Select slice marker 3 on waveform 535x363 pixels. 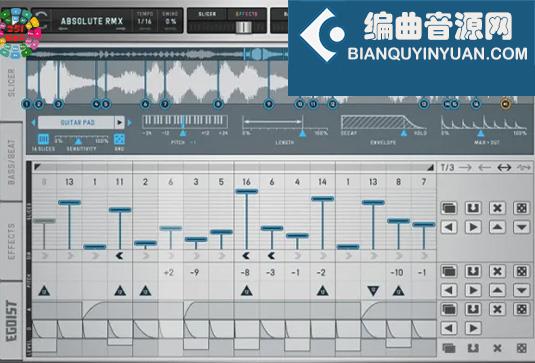pyautogui.click(x=58, y=104)
